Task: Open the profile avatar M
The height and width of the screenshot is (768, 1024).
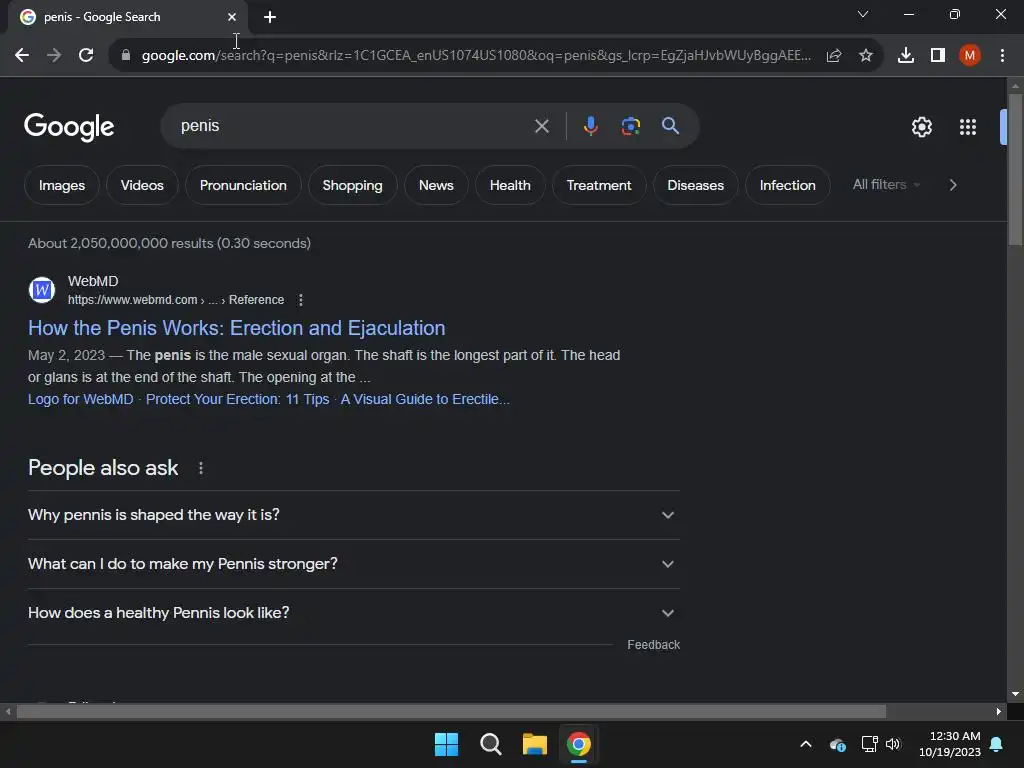Action: [x=970, y=56]
